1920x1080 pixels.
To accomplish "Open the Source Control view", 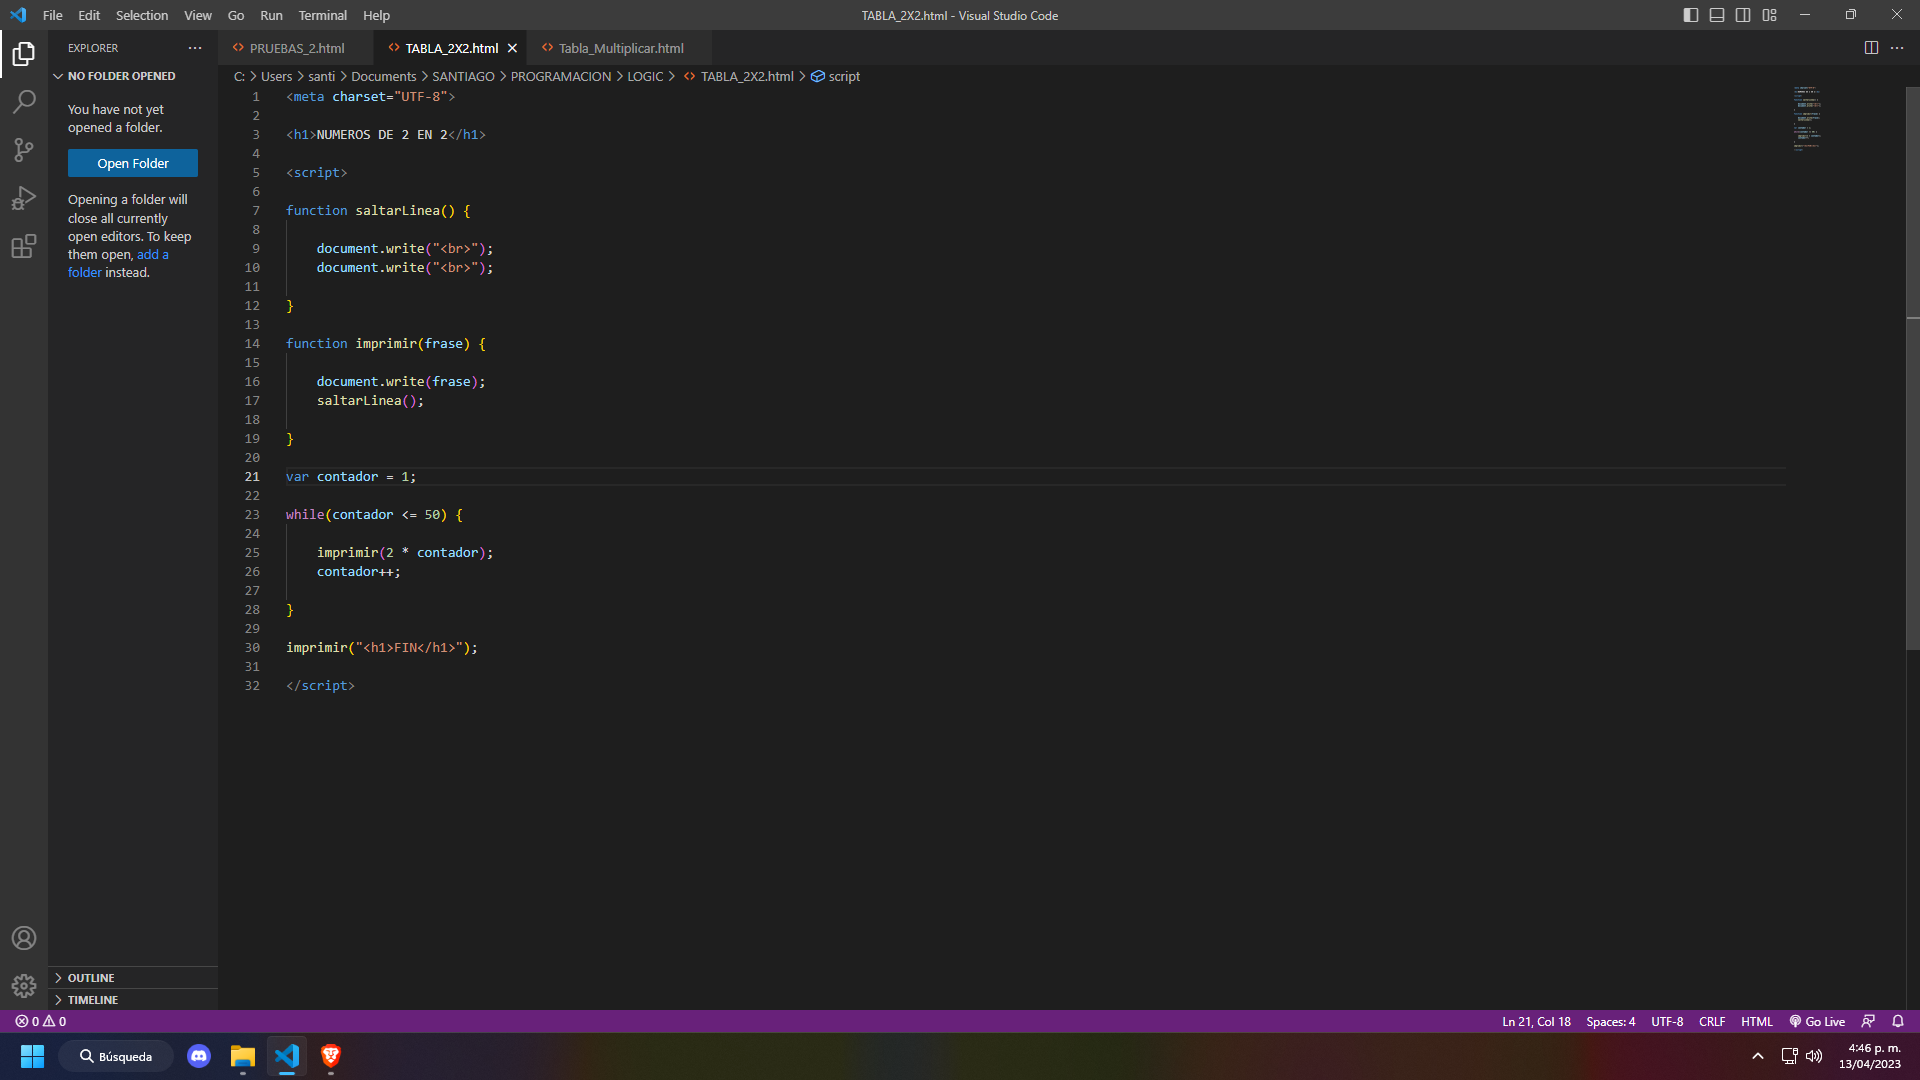I will (24, 150).
